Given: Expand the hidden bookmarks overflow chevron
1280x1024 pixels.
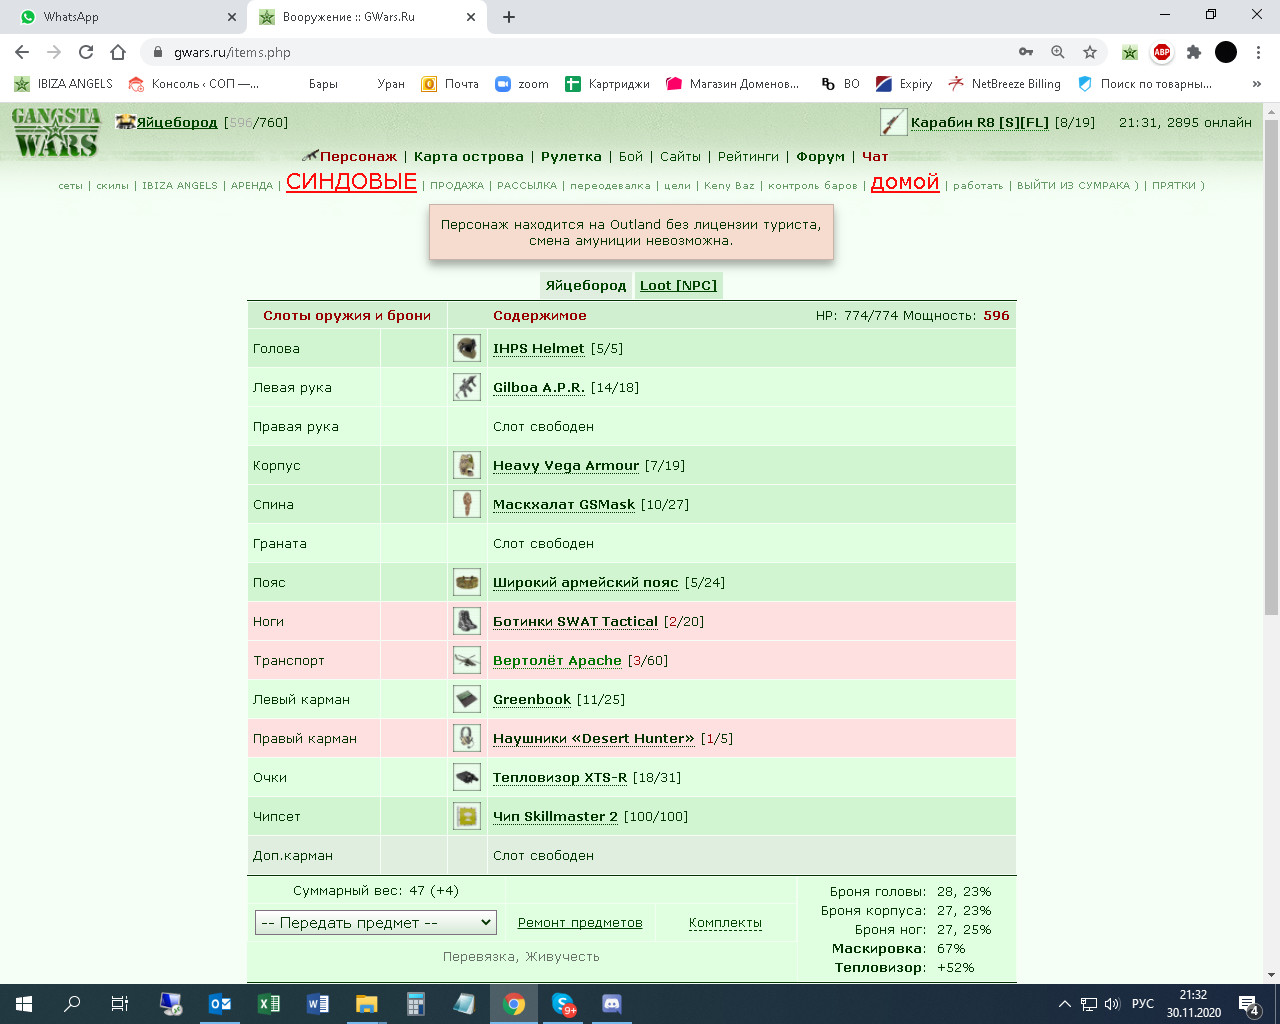Looking at the screenshot, I should pyautogui.click(x=1257, y=84).
